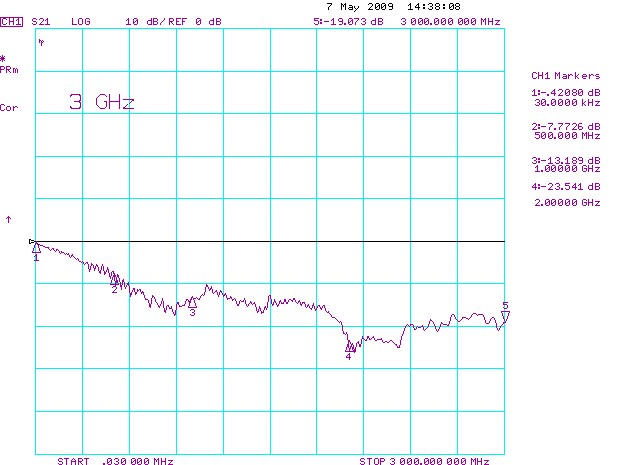Screen dimensions: 640x465
Task: Click the reference level arrow left of grid
Action: coord(9,218)
